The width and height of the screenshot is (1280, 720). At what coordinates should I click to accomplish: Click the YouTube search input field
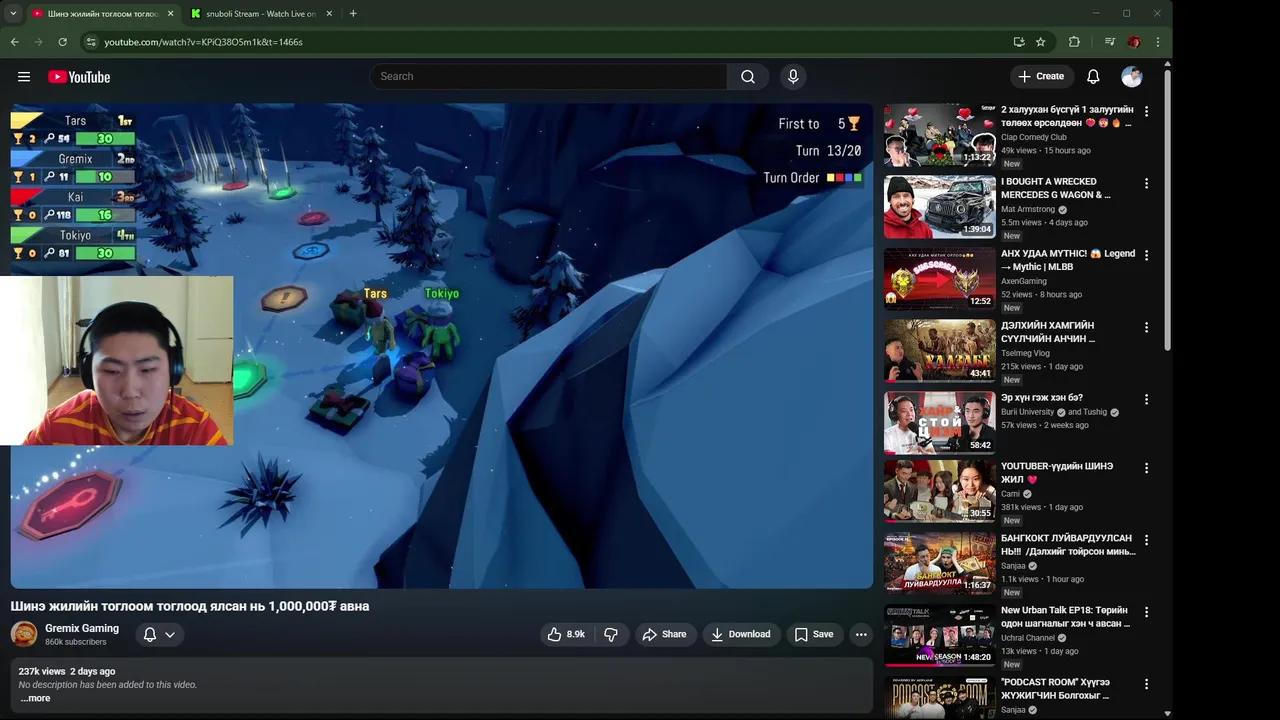pos(549,77)
